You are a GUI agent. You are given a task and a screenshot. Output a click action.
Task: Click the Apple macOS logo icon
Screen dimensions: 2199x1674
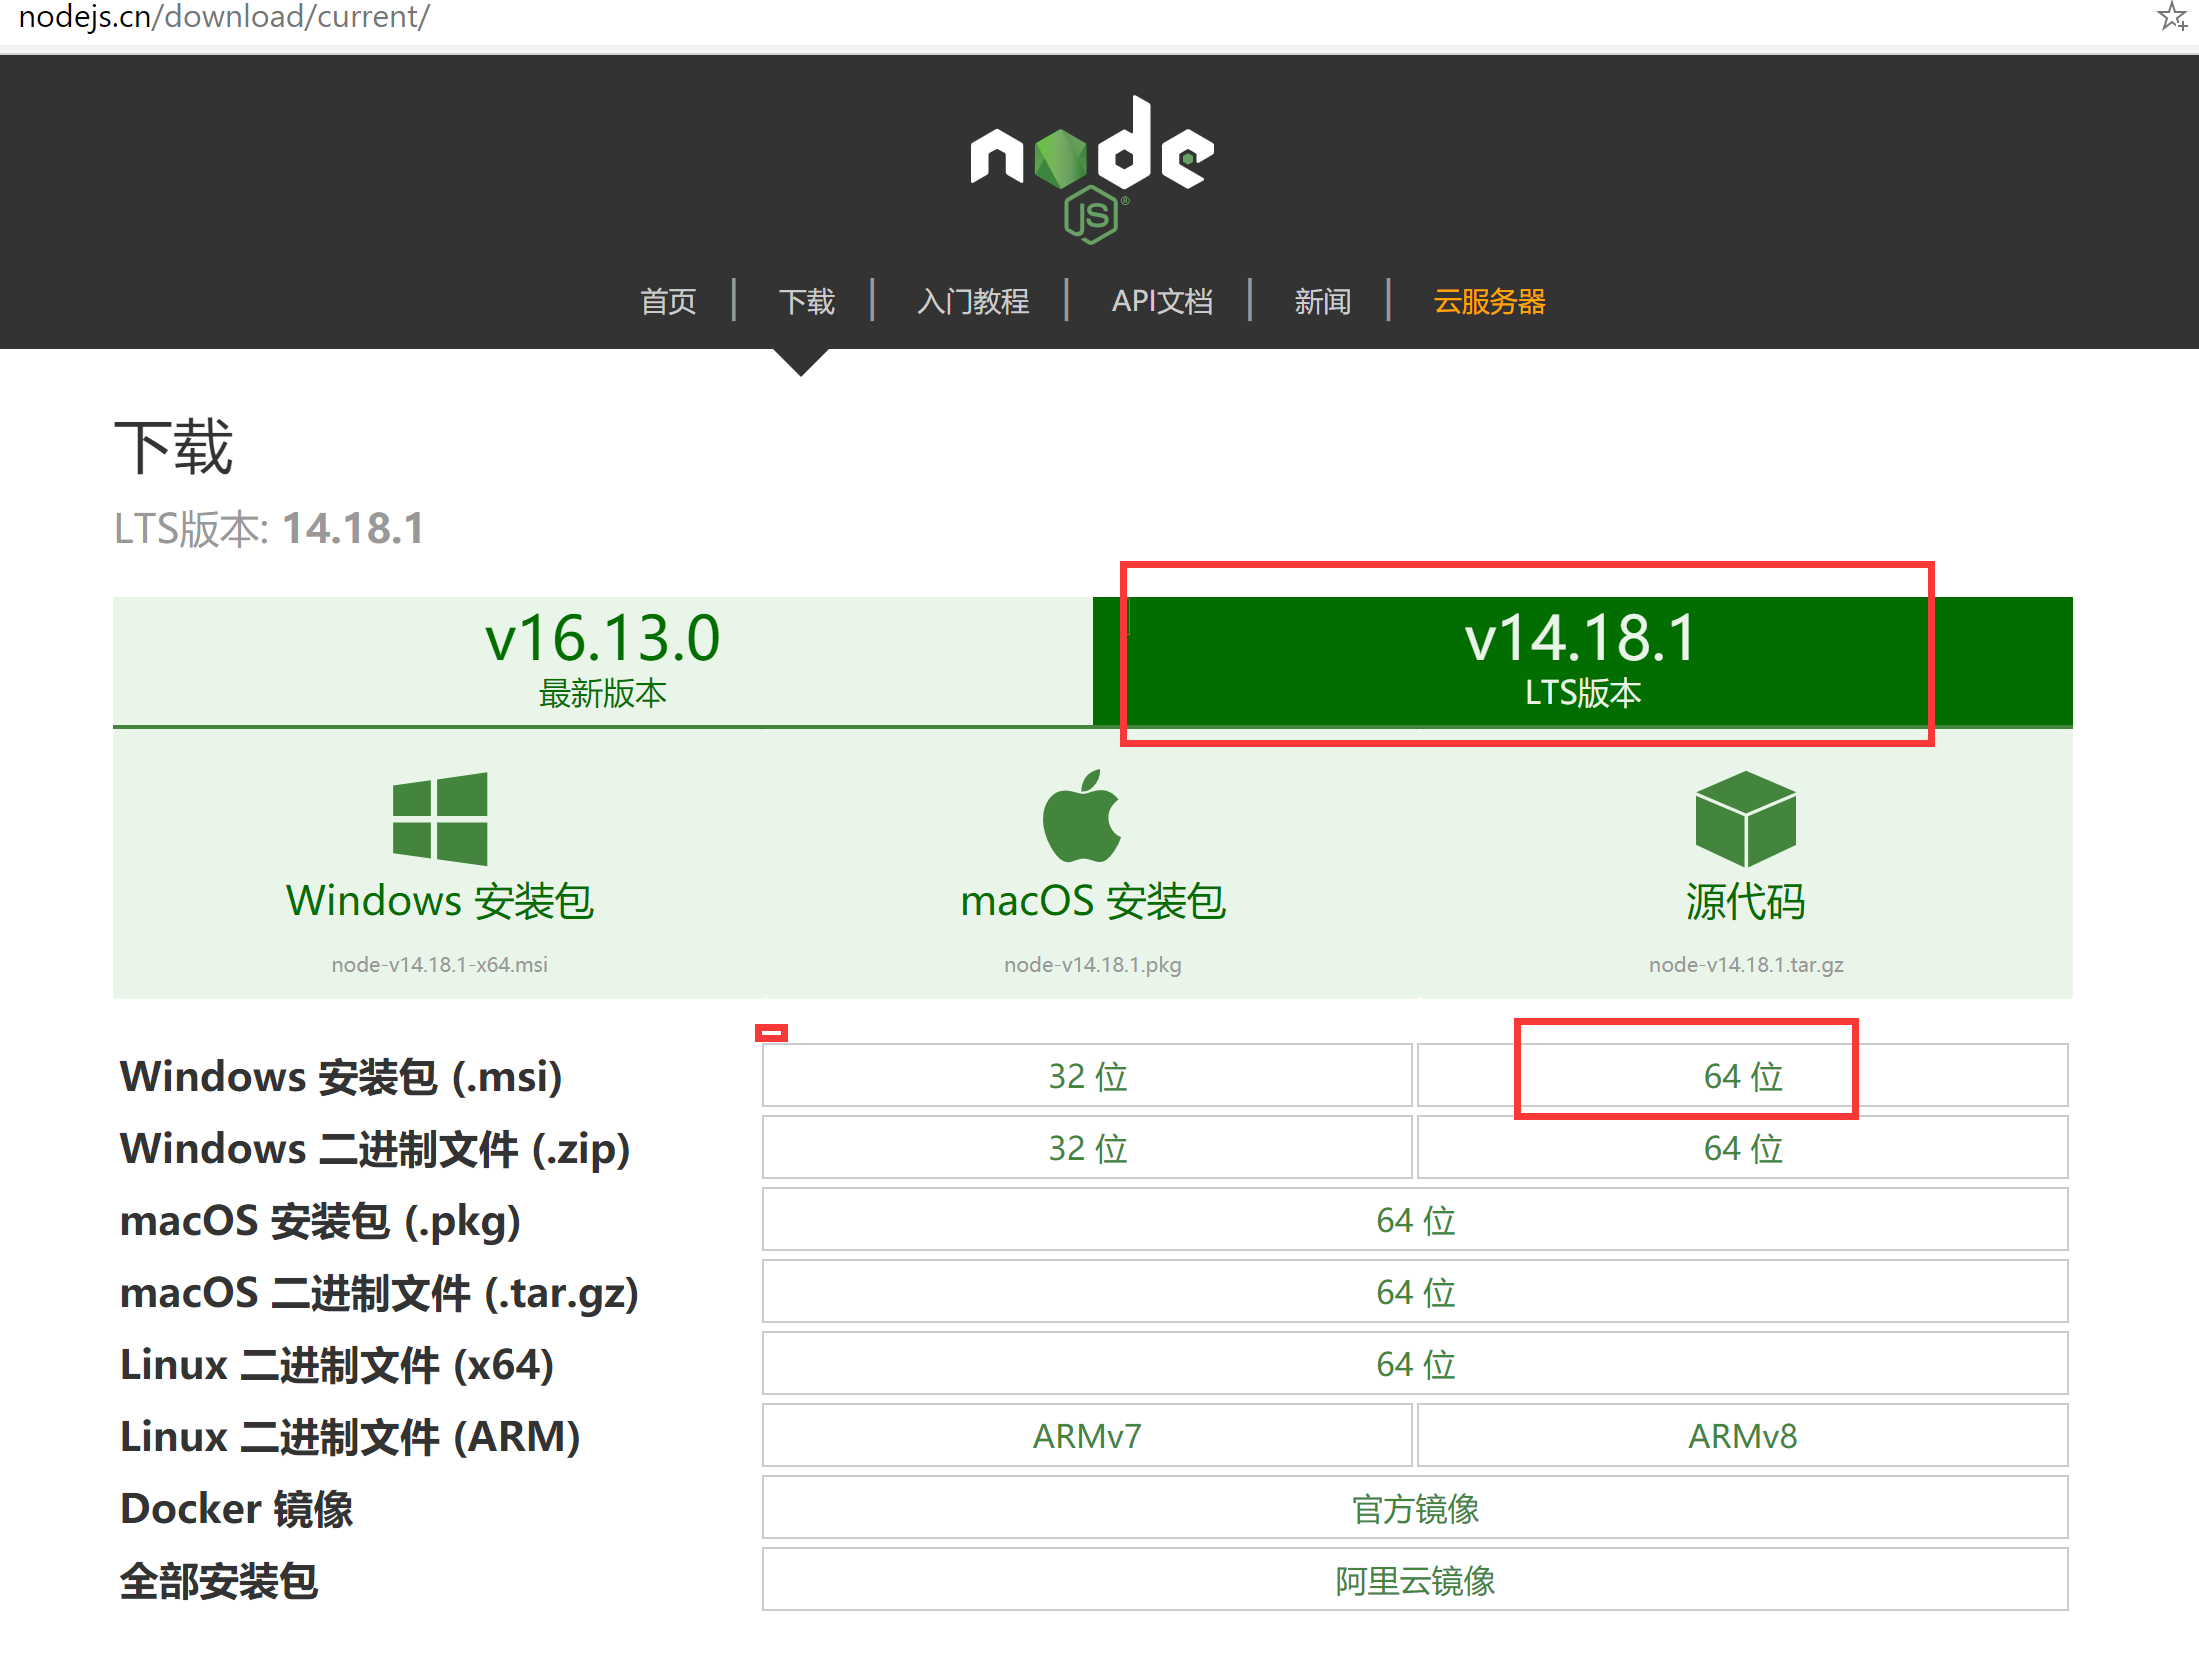pos(1082,816)
